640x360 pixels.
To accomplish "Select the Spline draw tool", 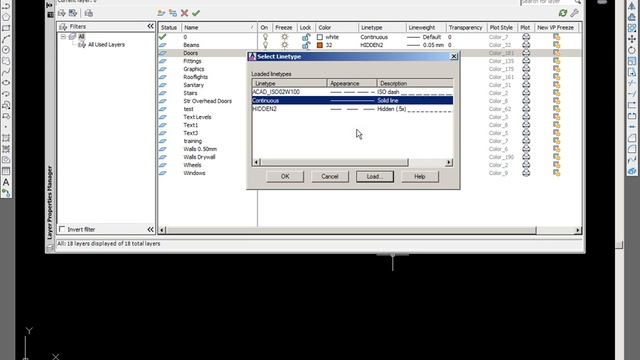I will point(6,72).
